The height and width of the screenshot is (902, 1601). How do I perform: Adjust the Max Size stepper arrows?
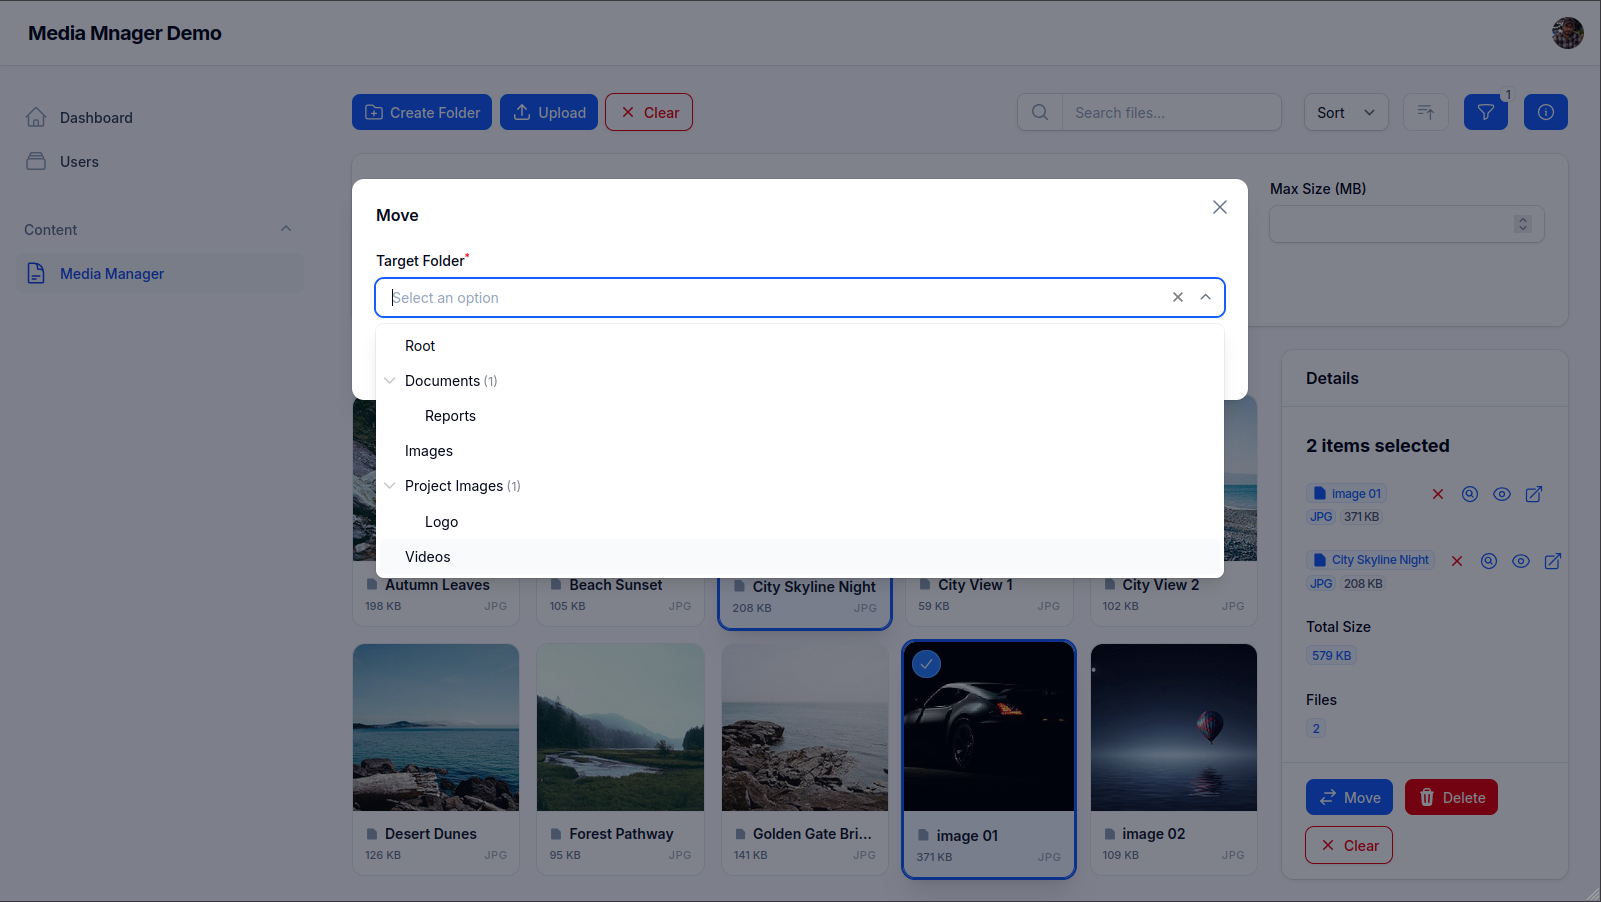[1522, 224]
